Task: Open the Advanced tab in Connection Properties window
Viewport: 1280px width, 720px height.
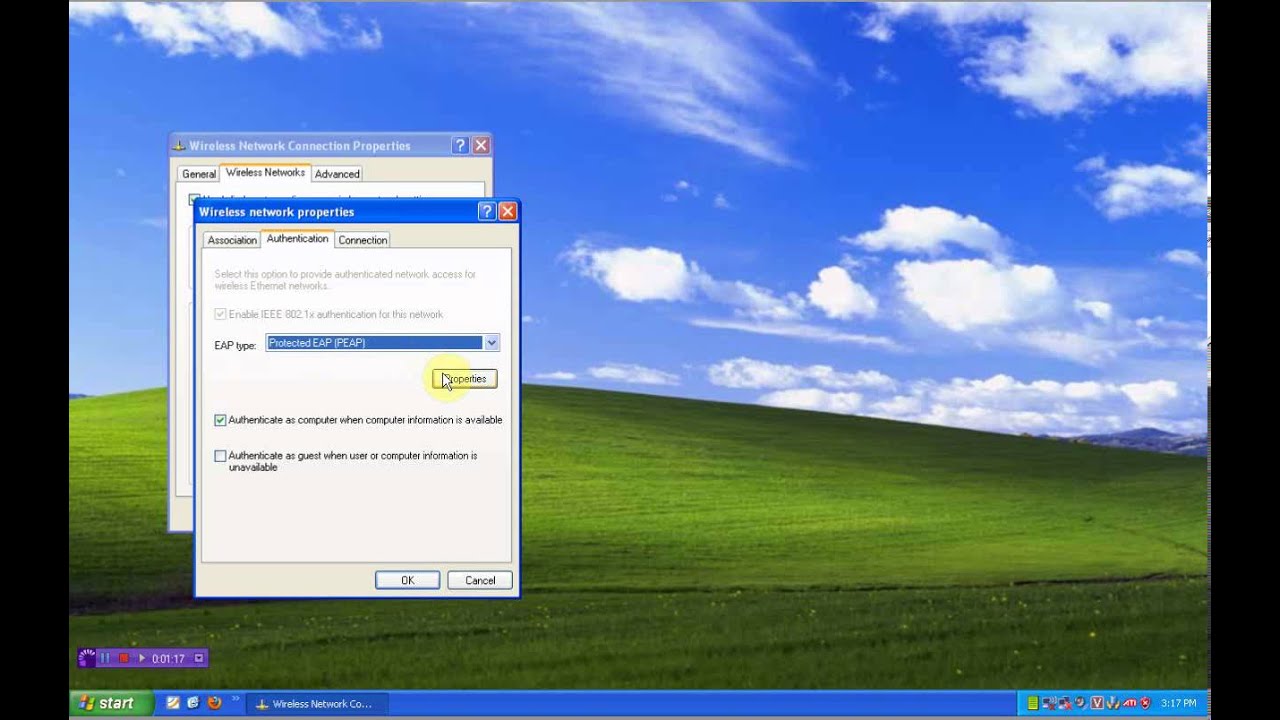Action: [337, 174]
